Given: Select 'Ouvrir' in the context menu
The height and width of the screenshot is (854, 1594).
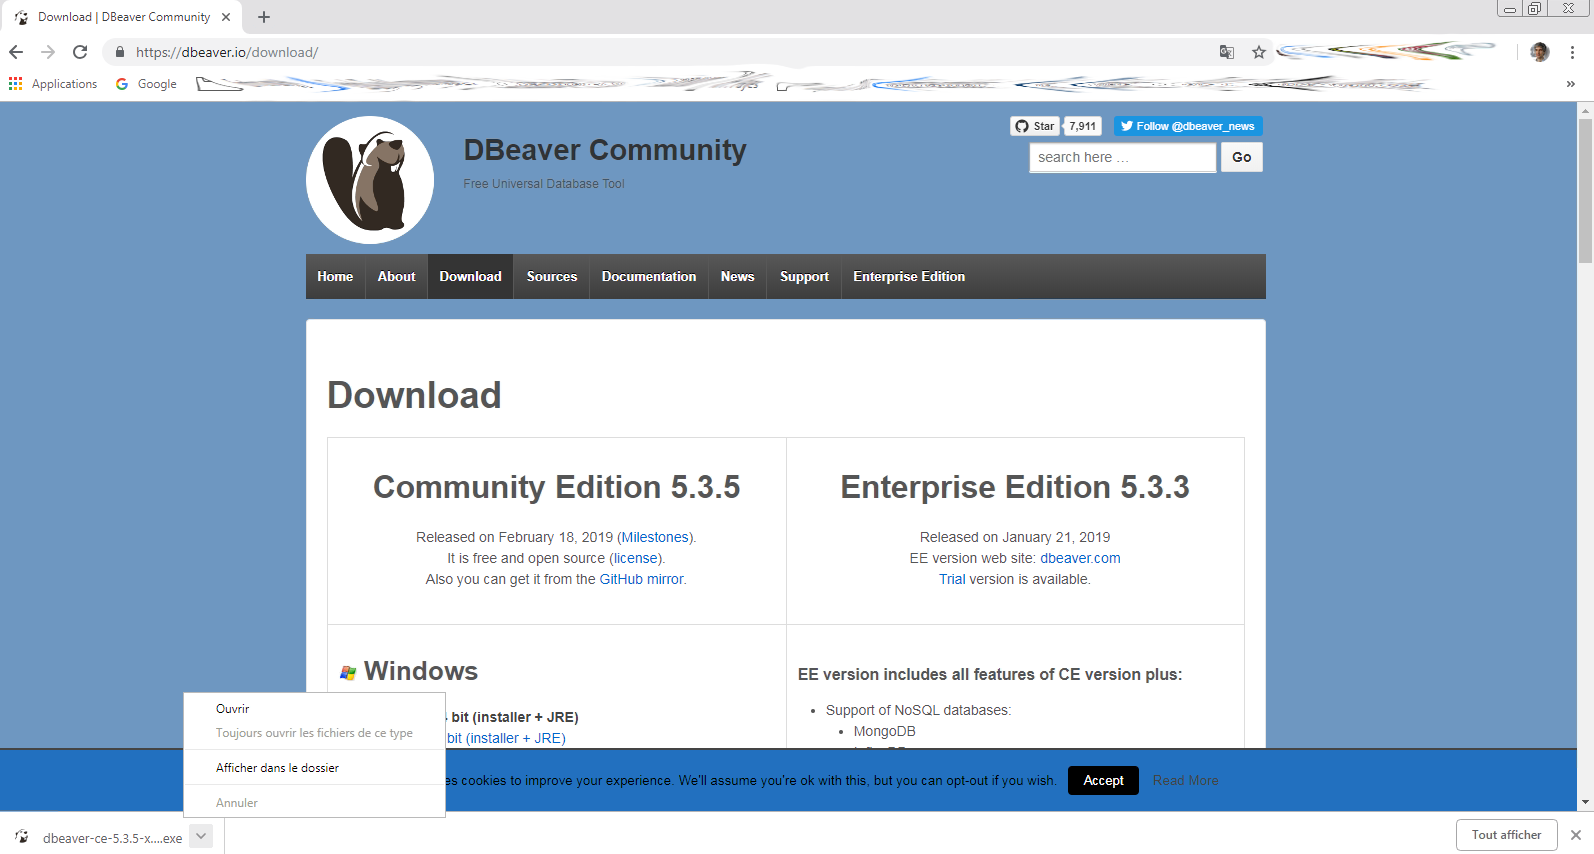Looking at the screenshot, I should [233, 709].
